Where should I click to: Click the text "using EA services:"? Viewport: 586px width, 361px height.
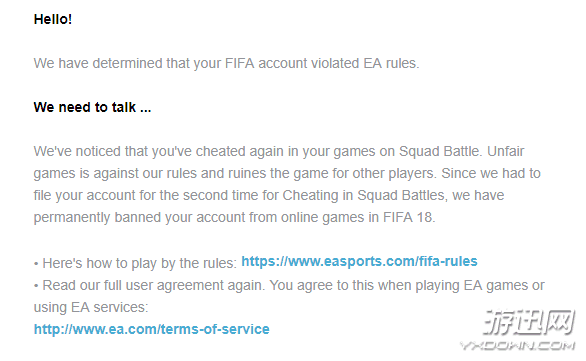(x=91, y=307)
